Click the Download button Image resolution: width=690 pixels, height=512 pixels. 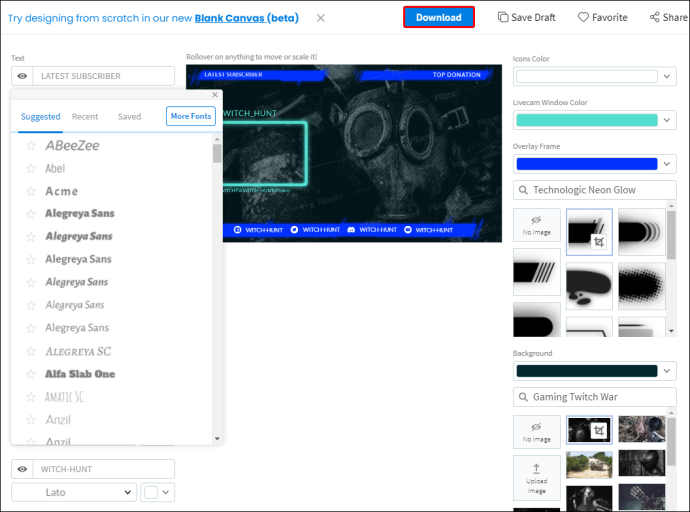(x=439, y=18)
